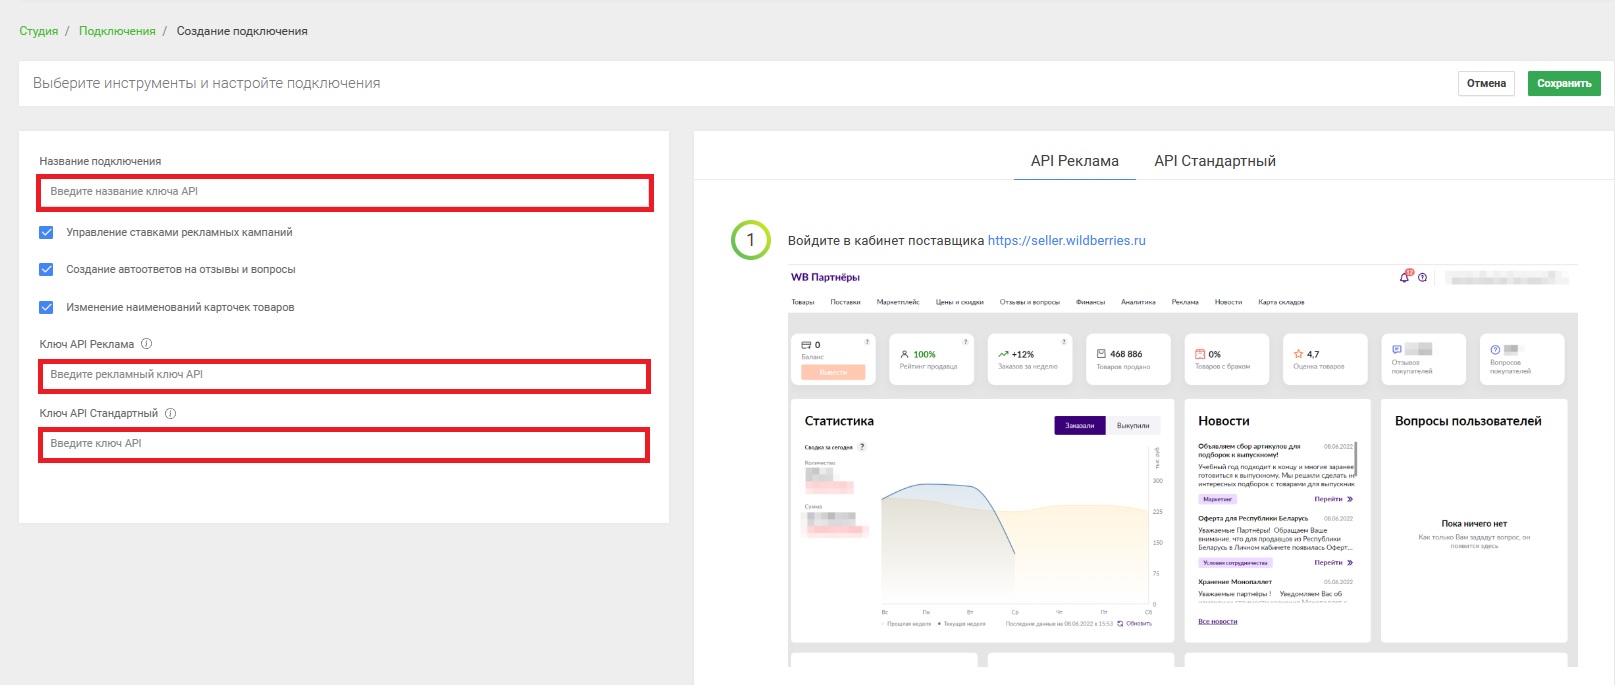Click the step 1 circle icon
1615x685 pixels.
click(750, 240)
